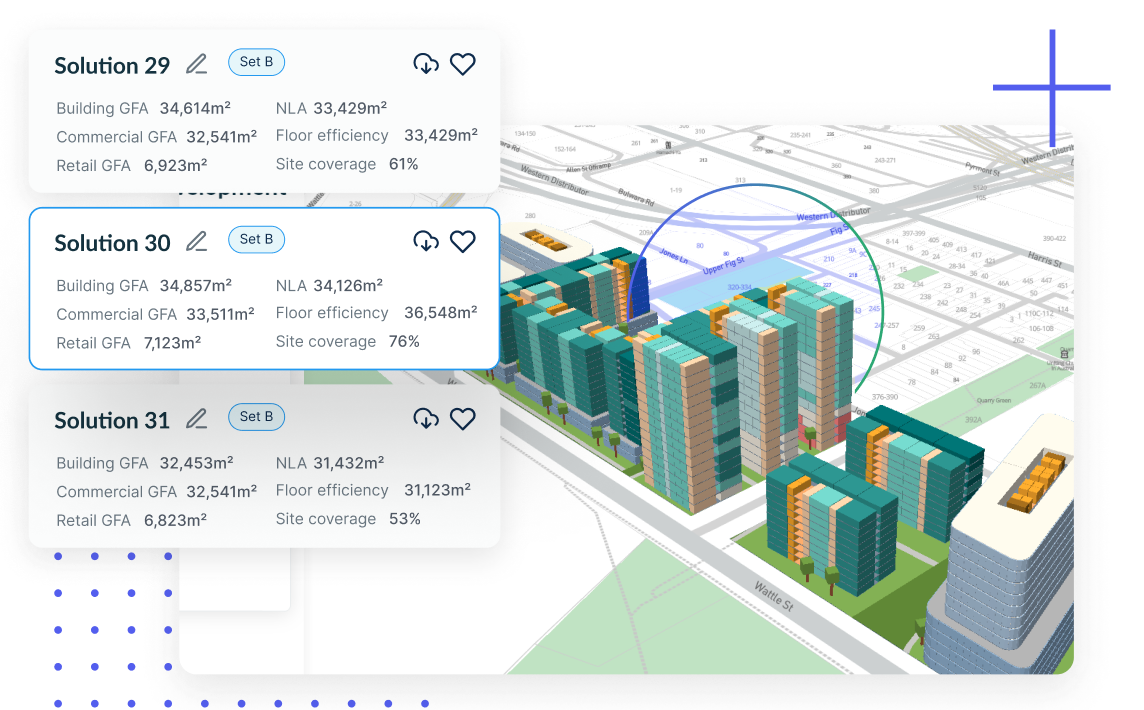Image resolution: width=1144 pixels, height=710 pixels.
Task: Mark Solution 31 as favorite
Action: point(462,419)
